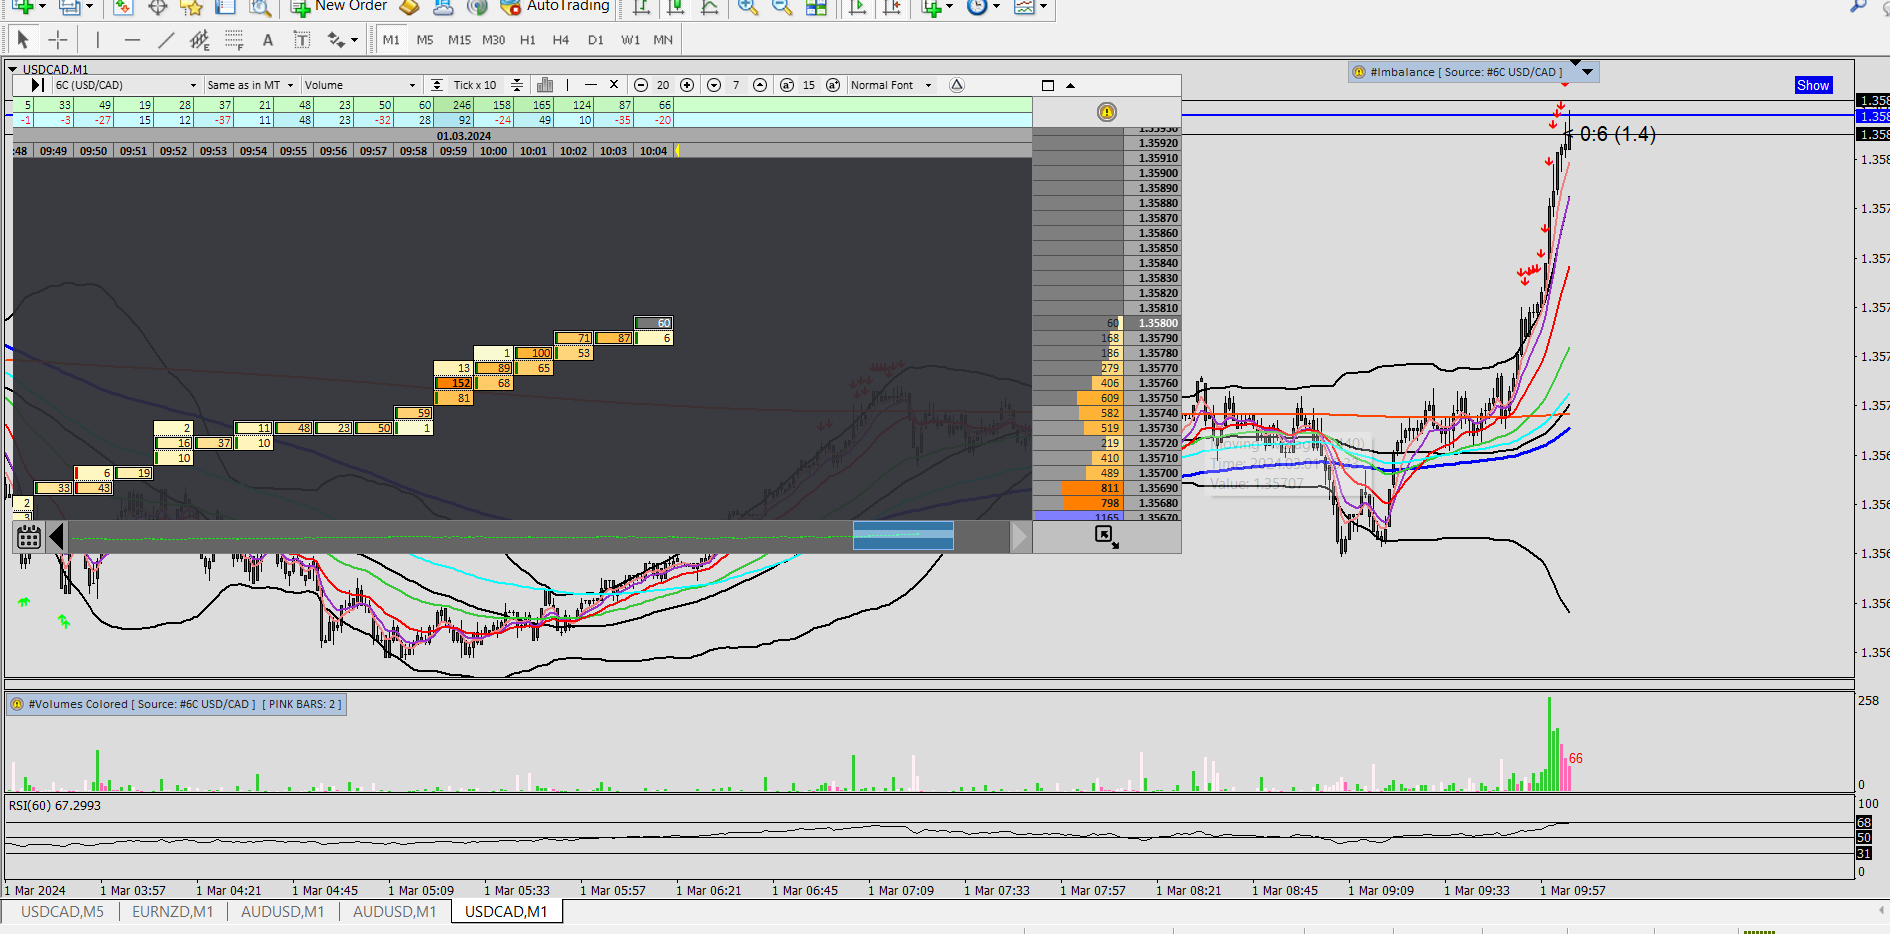The width and height of the screenshot is (1890, 934).
Task: Pick the trendline drawing tool
Action: coord(166,40)
